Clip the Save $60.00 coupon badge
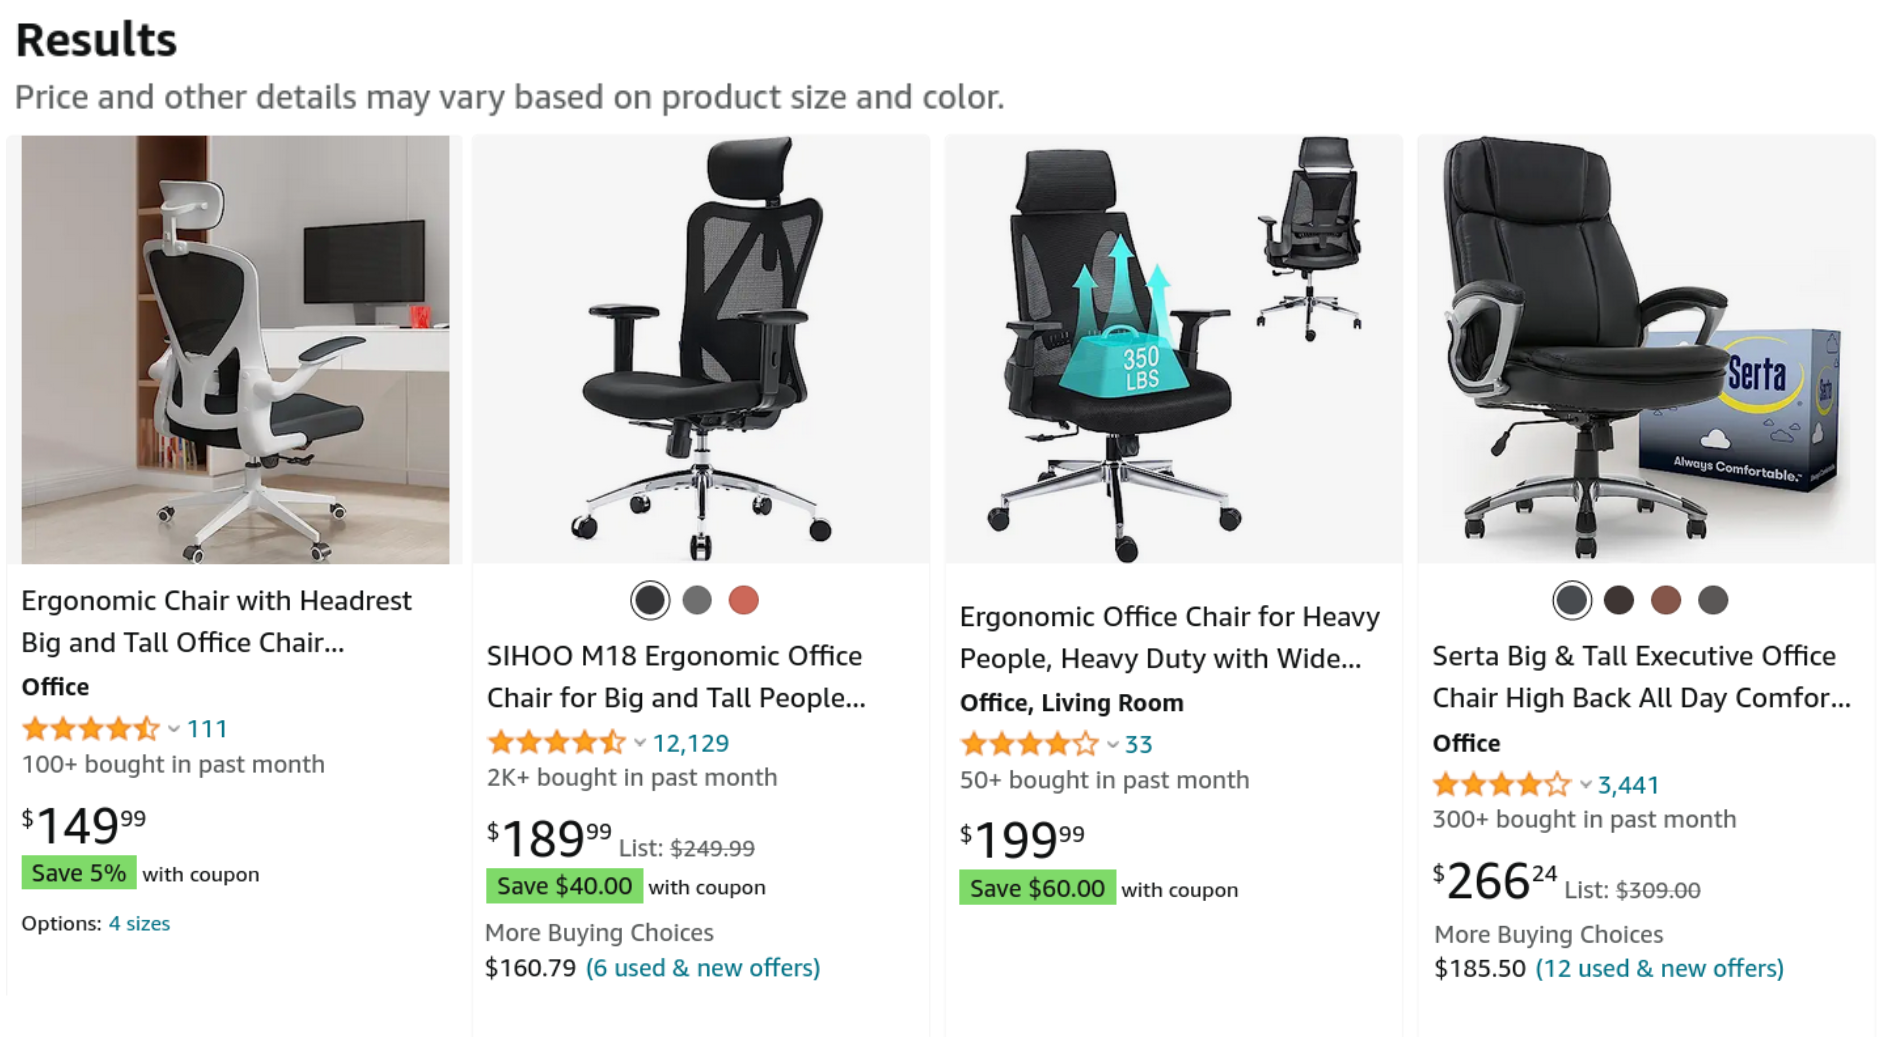Image resolution: width=1888 pixels, height=1043 pixels. (1037, 888)
